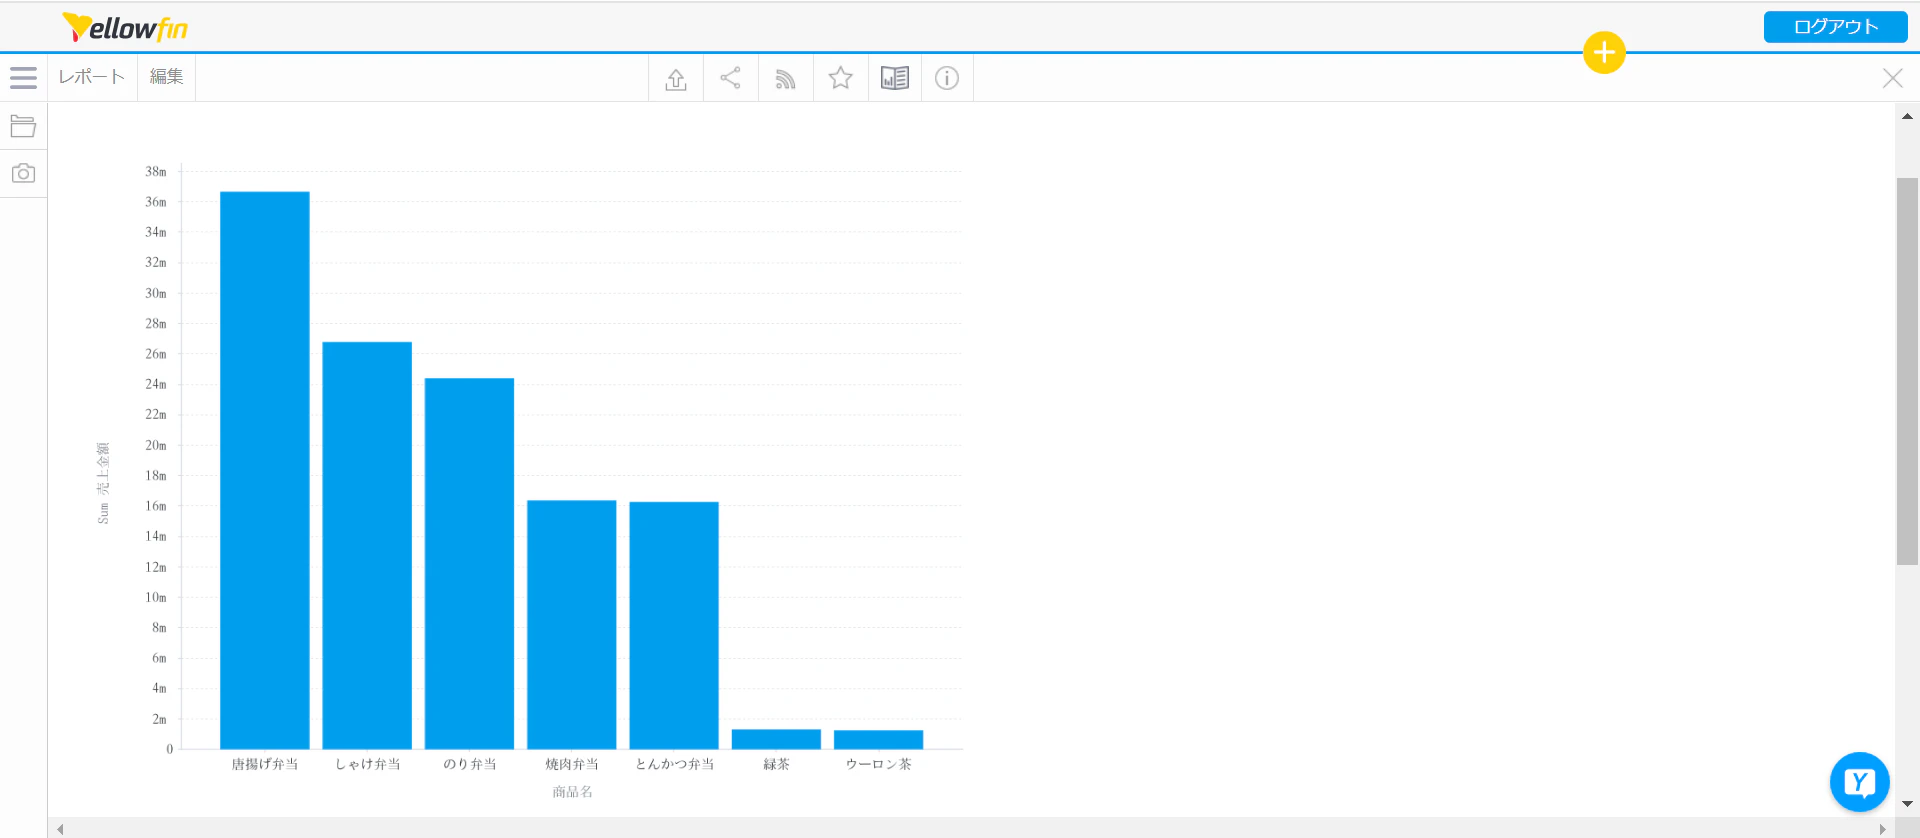Click the とんかつ弁当 axis label

674,764
